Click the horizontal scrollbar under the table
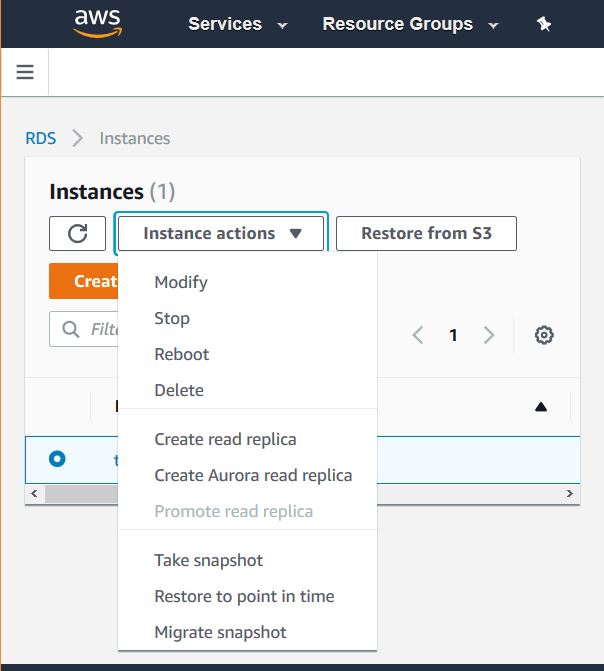 [80, 493]
